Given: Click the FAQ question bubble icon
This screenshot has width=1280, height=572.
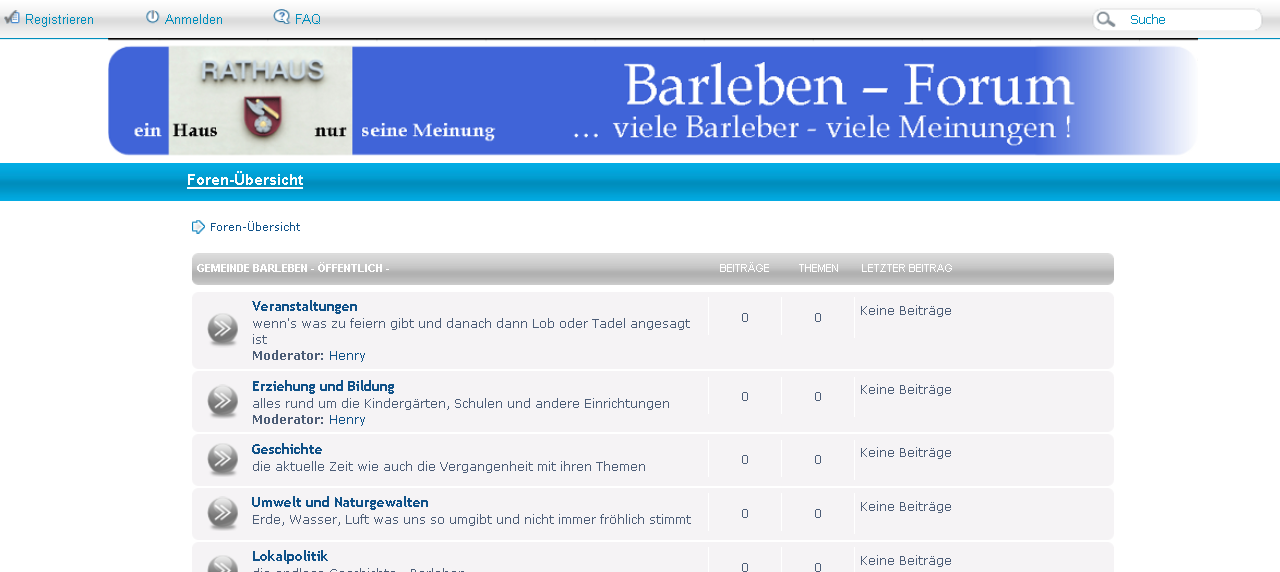Looking at the screenshot, I should pyautogui.click(x=282, y=18).
